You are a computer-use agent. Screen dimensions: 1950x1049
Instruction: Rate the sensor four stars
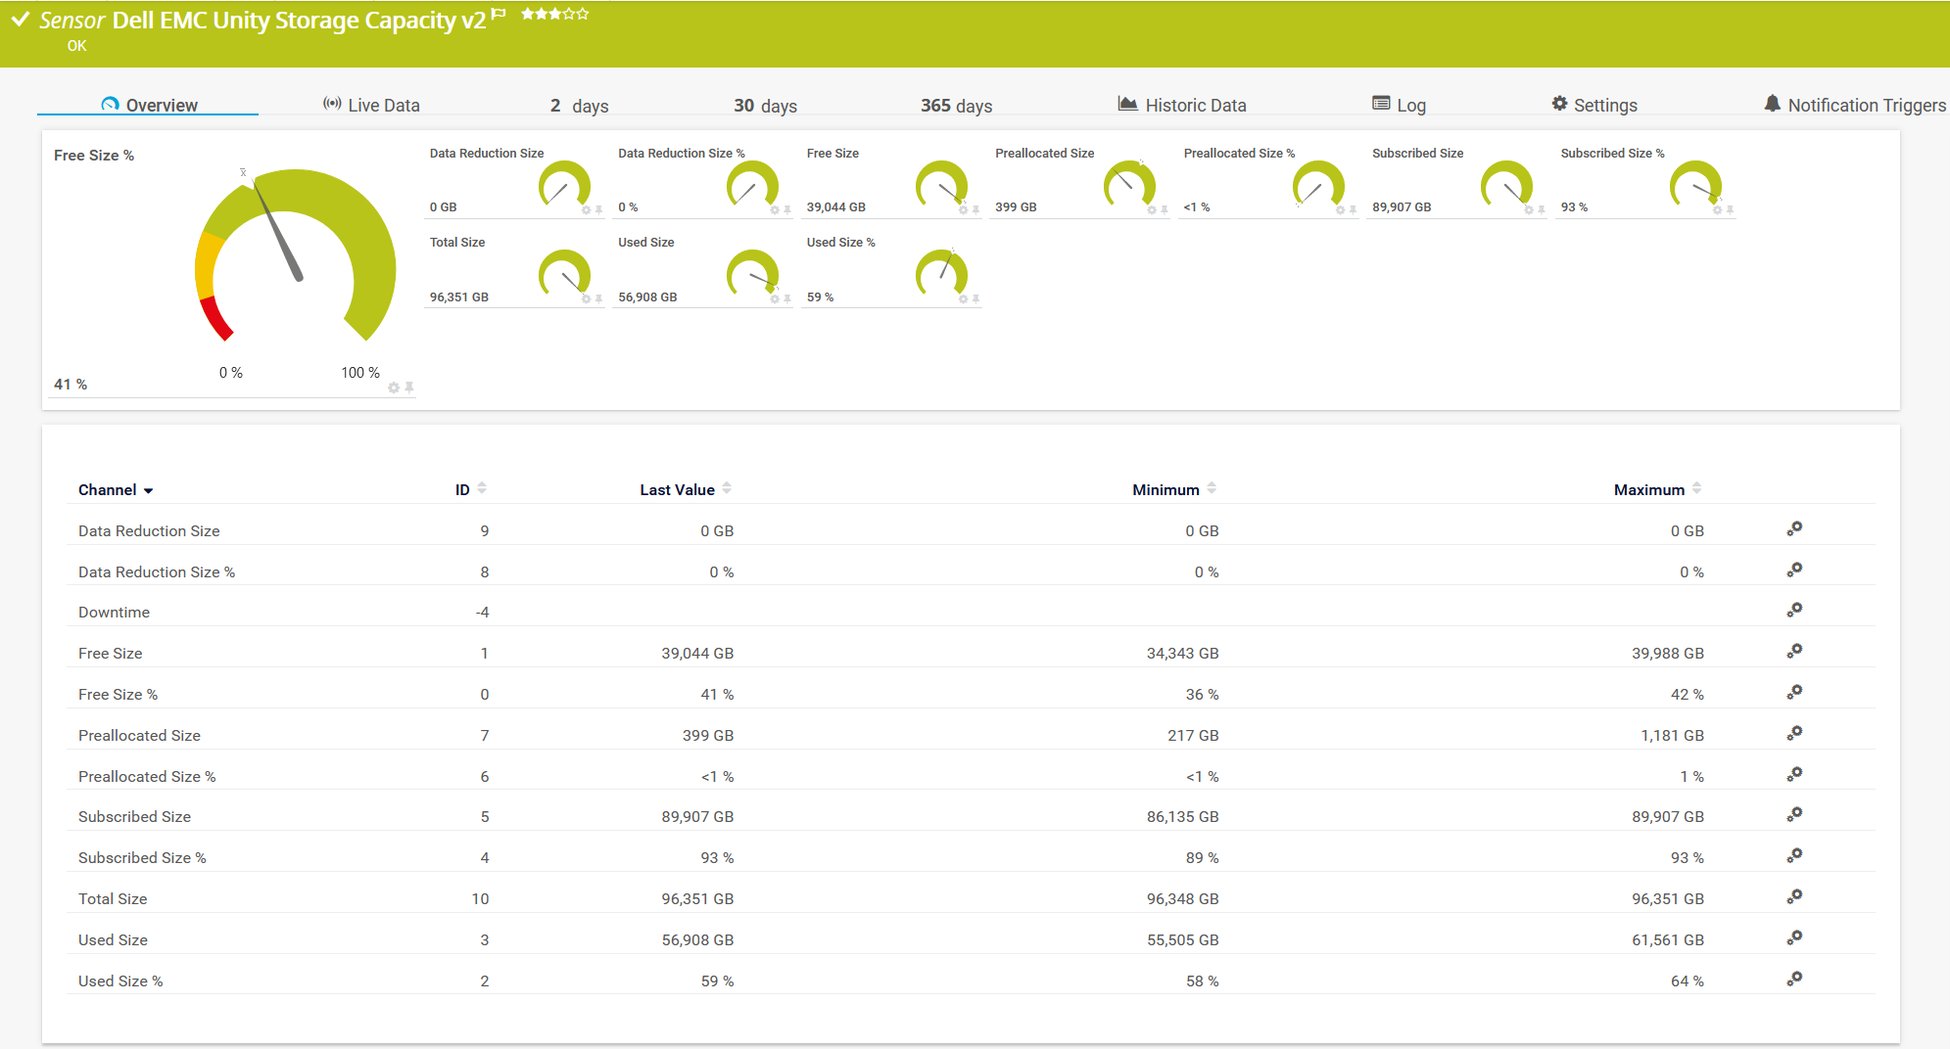569,13
